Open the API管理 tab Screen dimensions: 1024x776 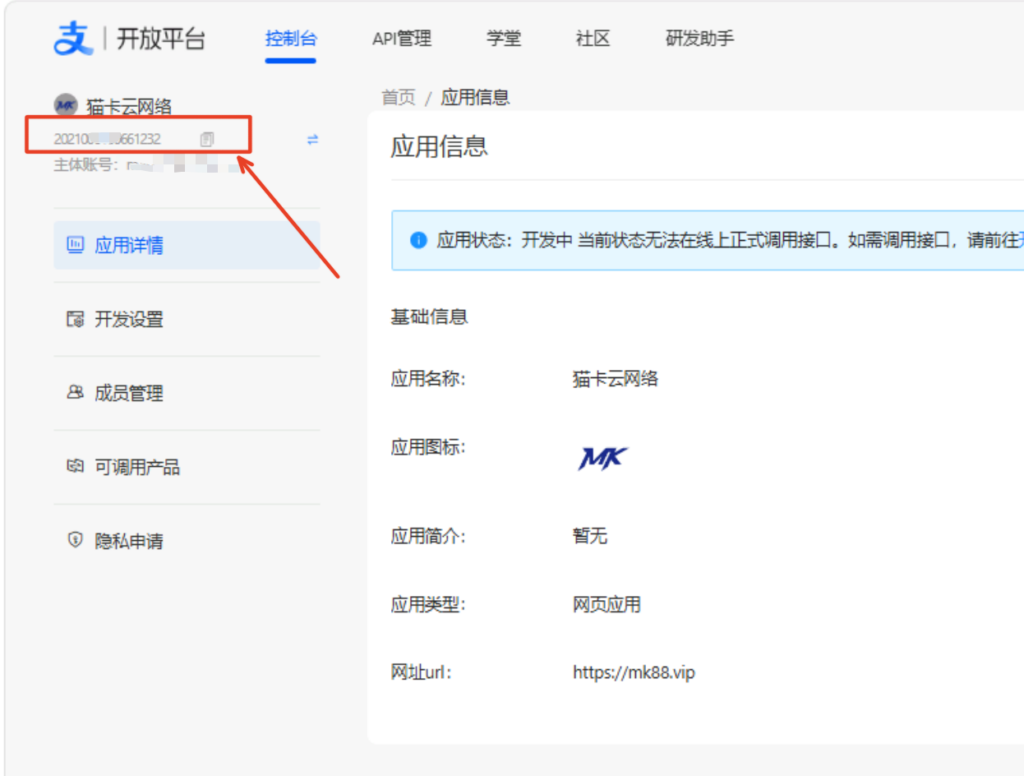(402, 39)
